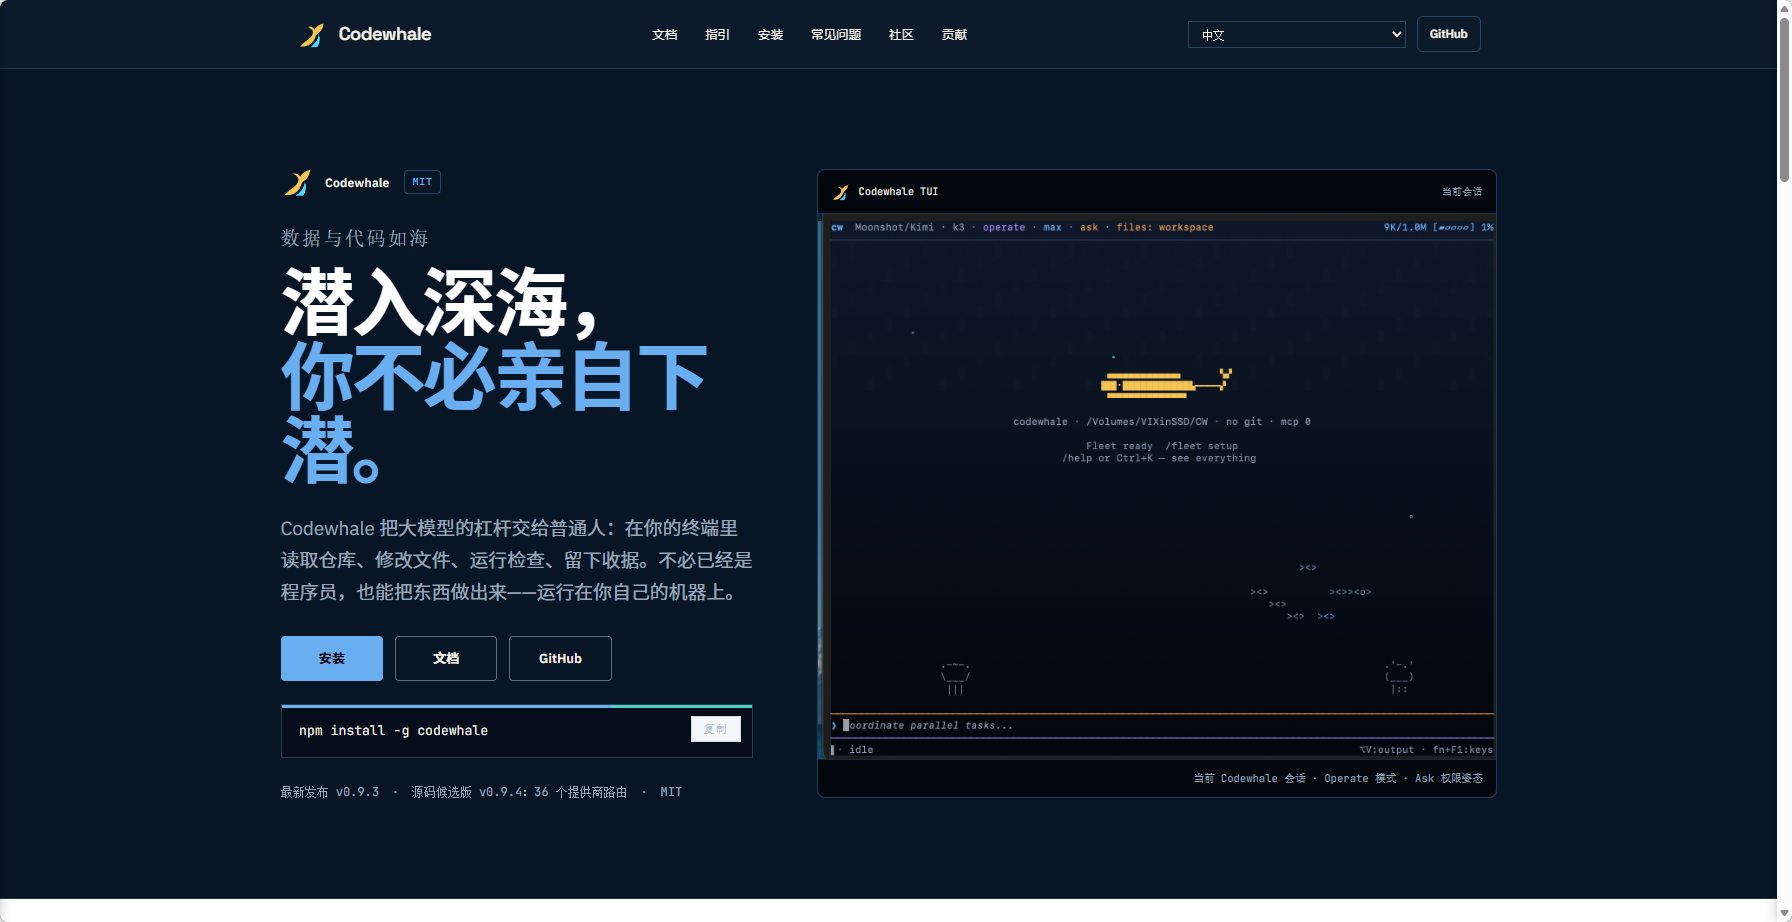
Task: Click the Codewhale TUI window icon
Action: point(841,192)
